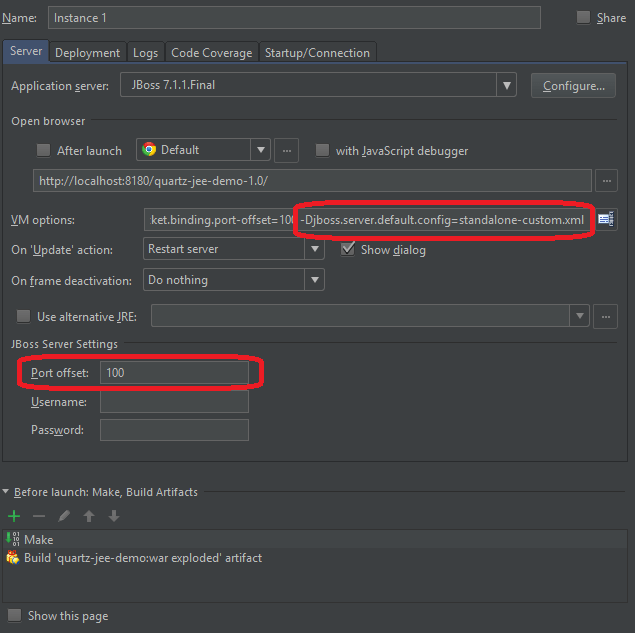Open the Code Coverage tab

tap(212, 53)
